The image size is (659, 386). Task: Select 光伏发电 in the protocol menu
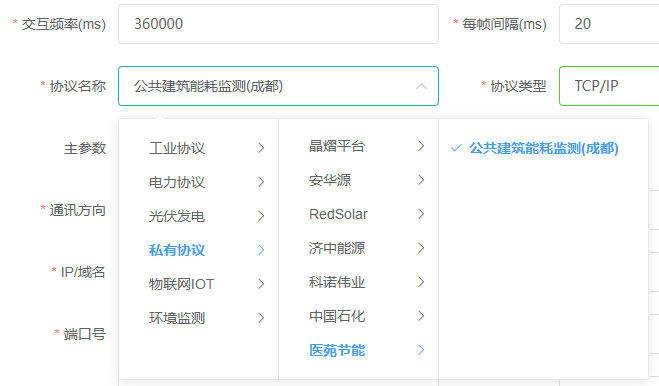(198, 216)
